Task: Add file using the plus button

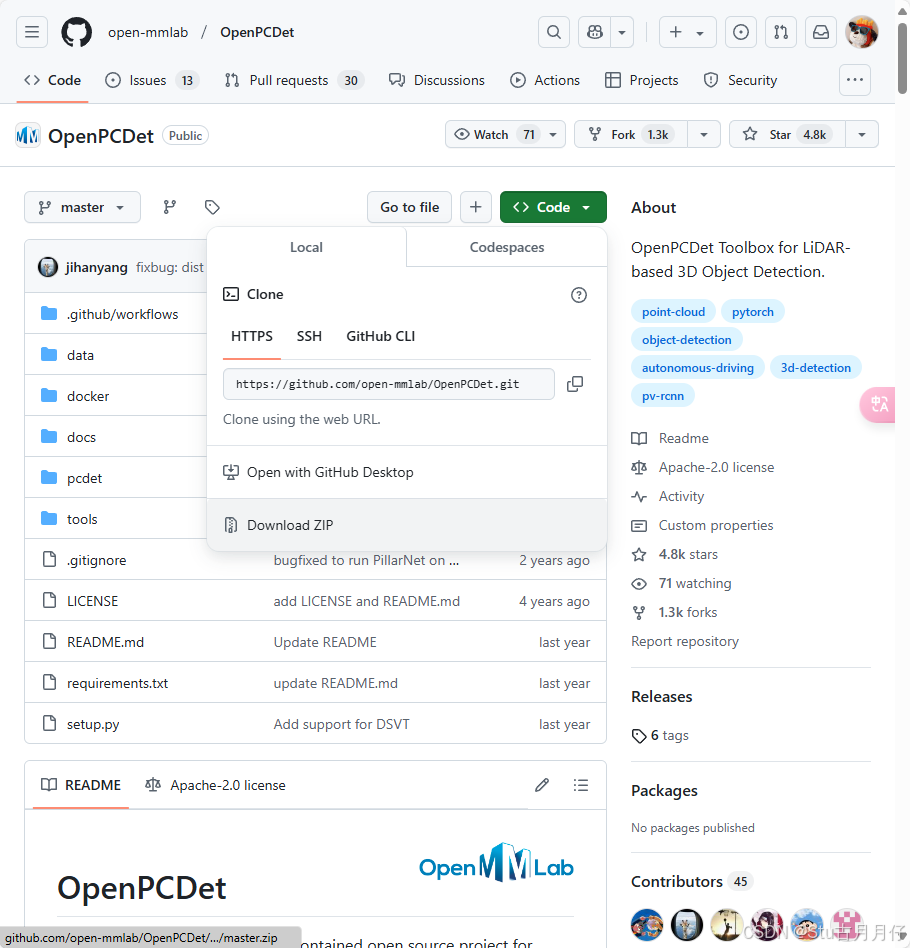Action: [476, 207]
